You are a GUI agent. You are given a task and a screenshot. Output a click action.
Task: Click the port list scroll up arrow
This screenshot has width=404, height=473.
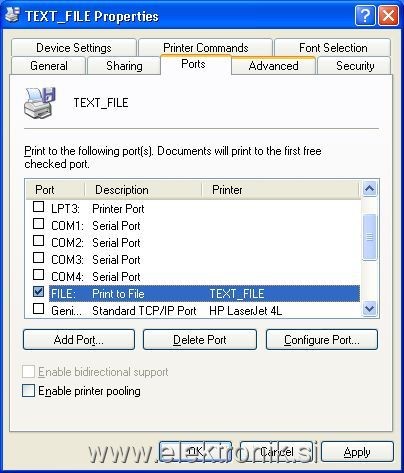click(369, 189)
